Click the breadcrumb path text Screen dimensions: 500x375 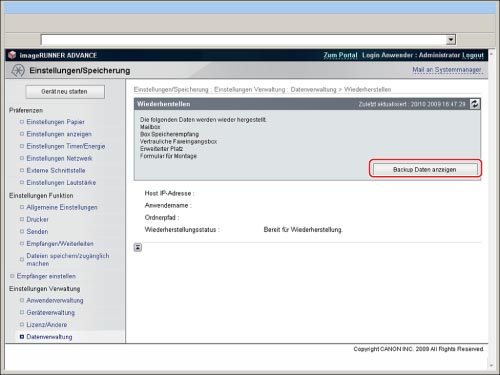[262, 89]
